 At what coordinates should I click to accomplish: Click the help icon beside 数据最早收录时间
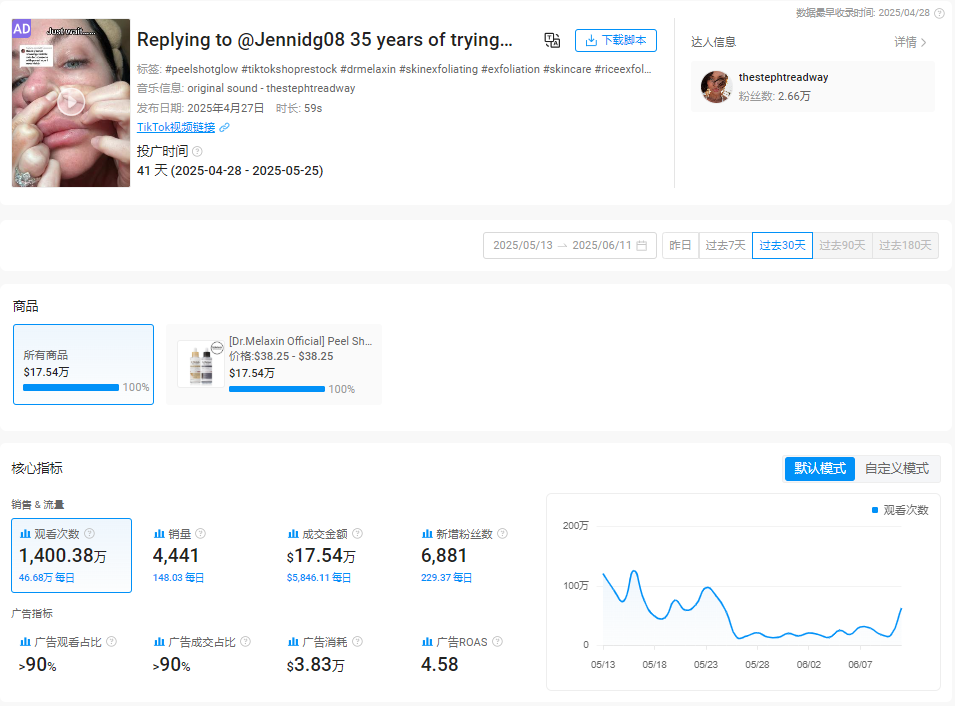tap(939, 13)
